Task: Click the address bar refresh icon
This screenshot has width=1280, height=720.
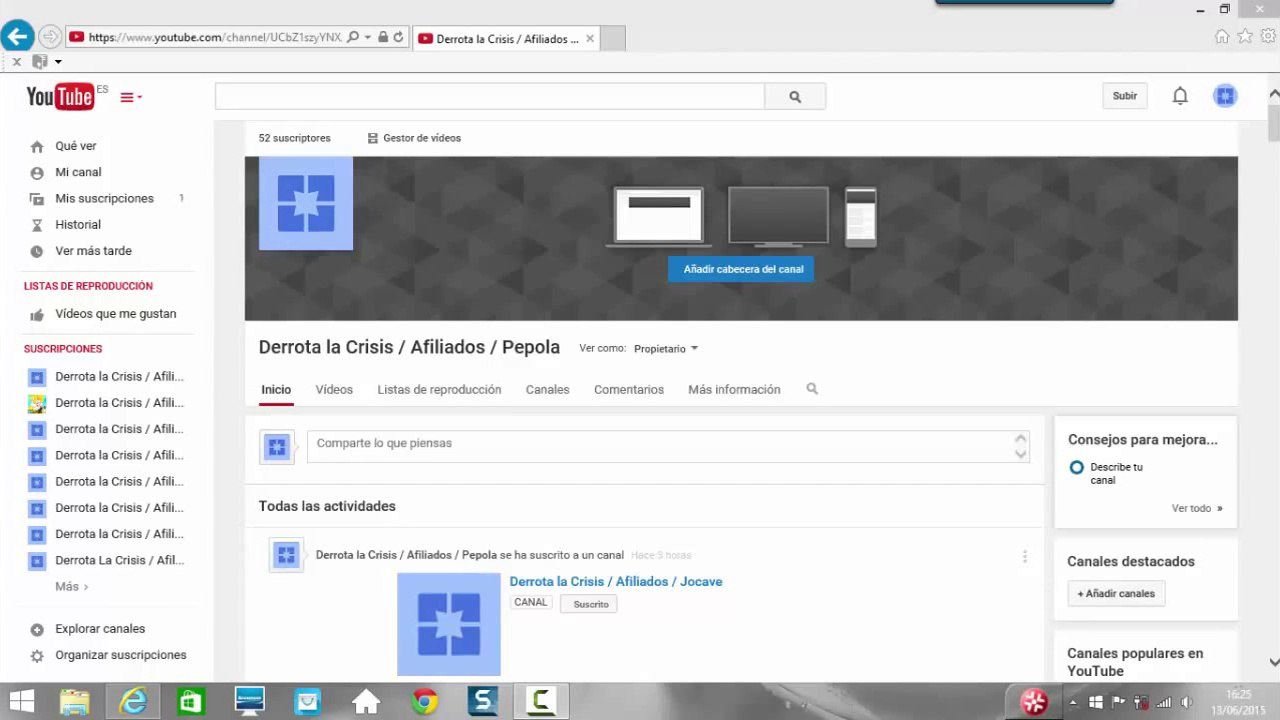Action: click(398, 37)
